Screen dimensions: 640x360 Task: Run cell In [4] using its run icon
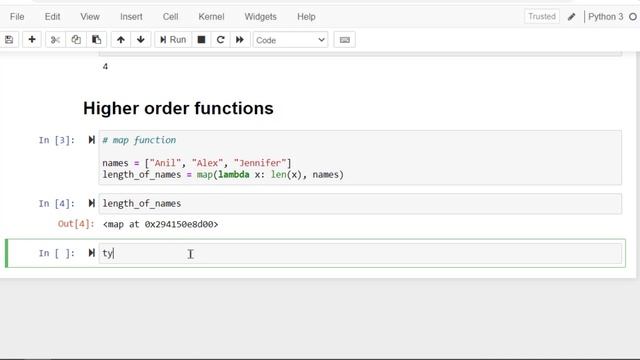[x=91, y=203]
